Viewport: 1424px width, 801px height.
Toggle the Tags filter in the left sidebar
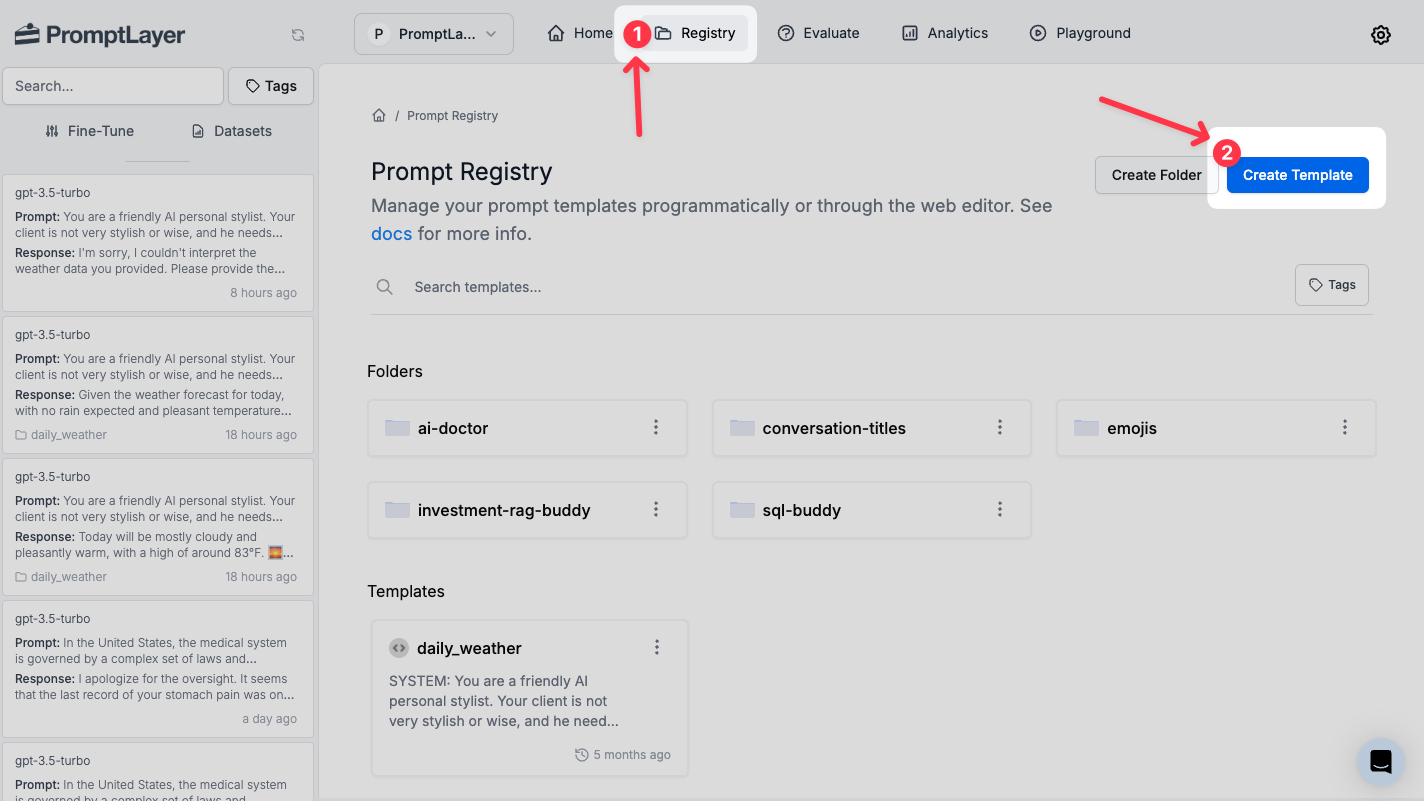[270, 86]
